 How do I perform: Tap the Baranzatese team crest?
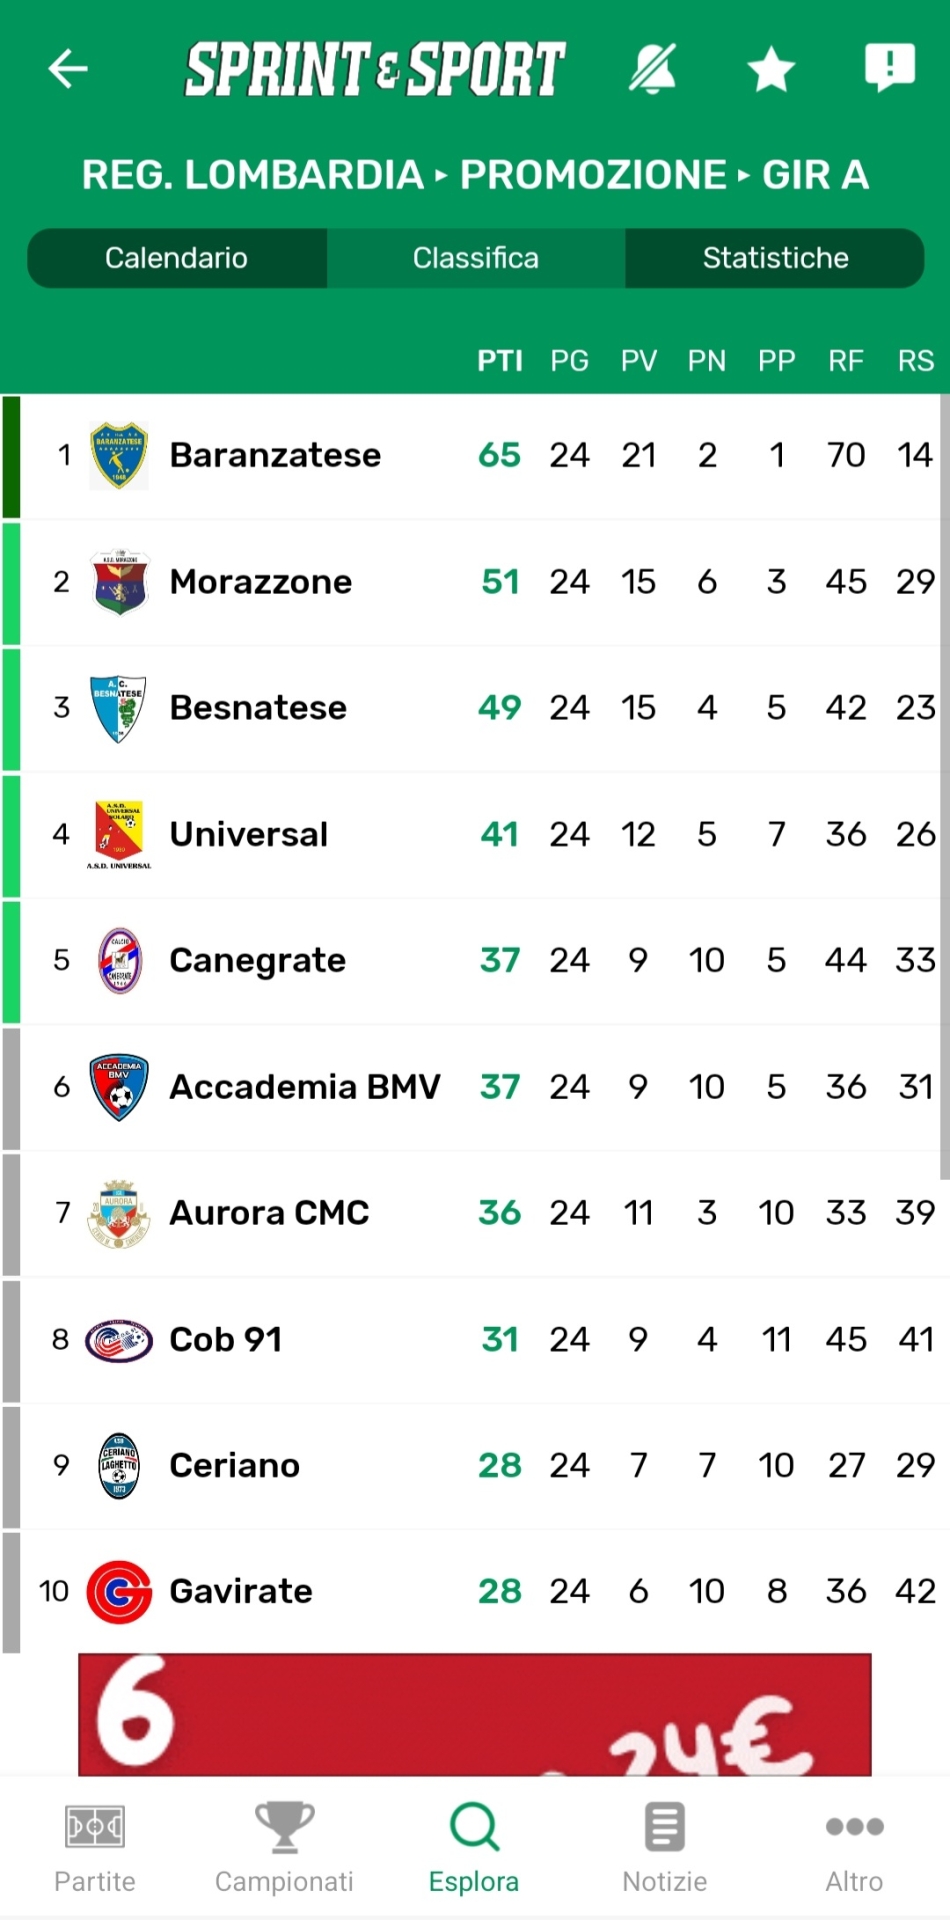119,456
